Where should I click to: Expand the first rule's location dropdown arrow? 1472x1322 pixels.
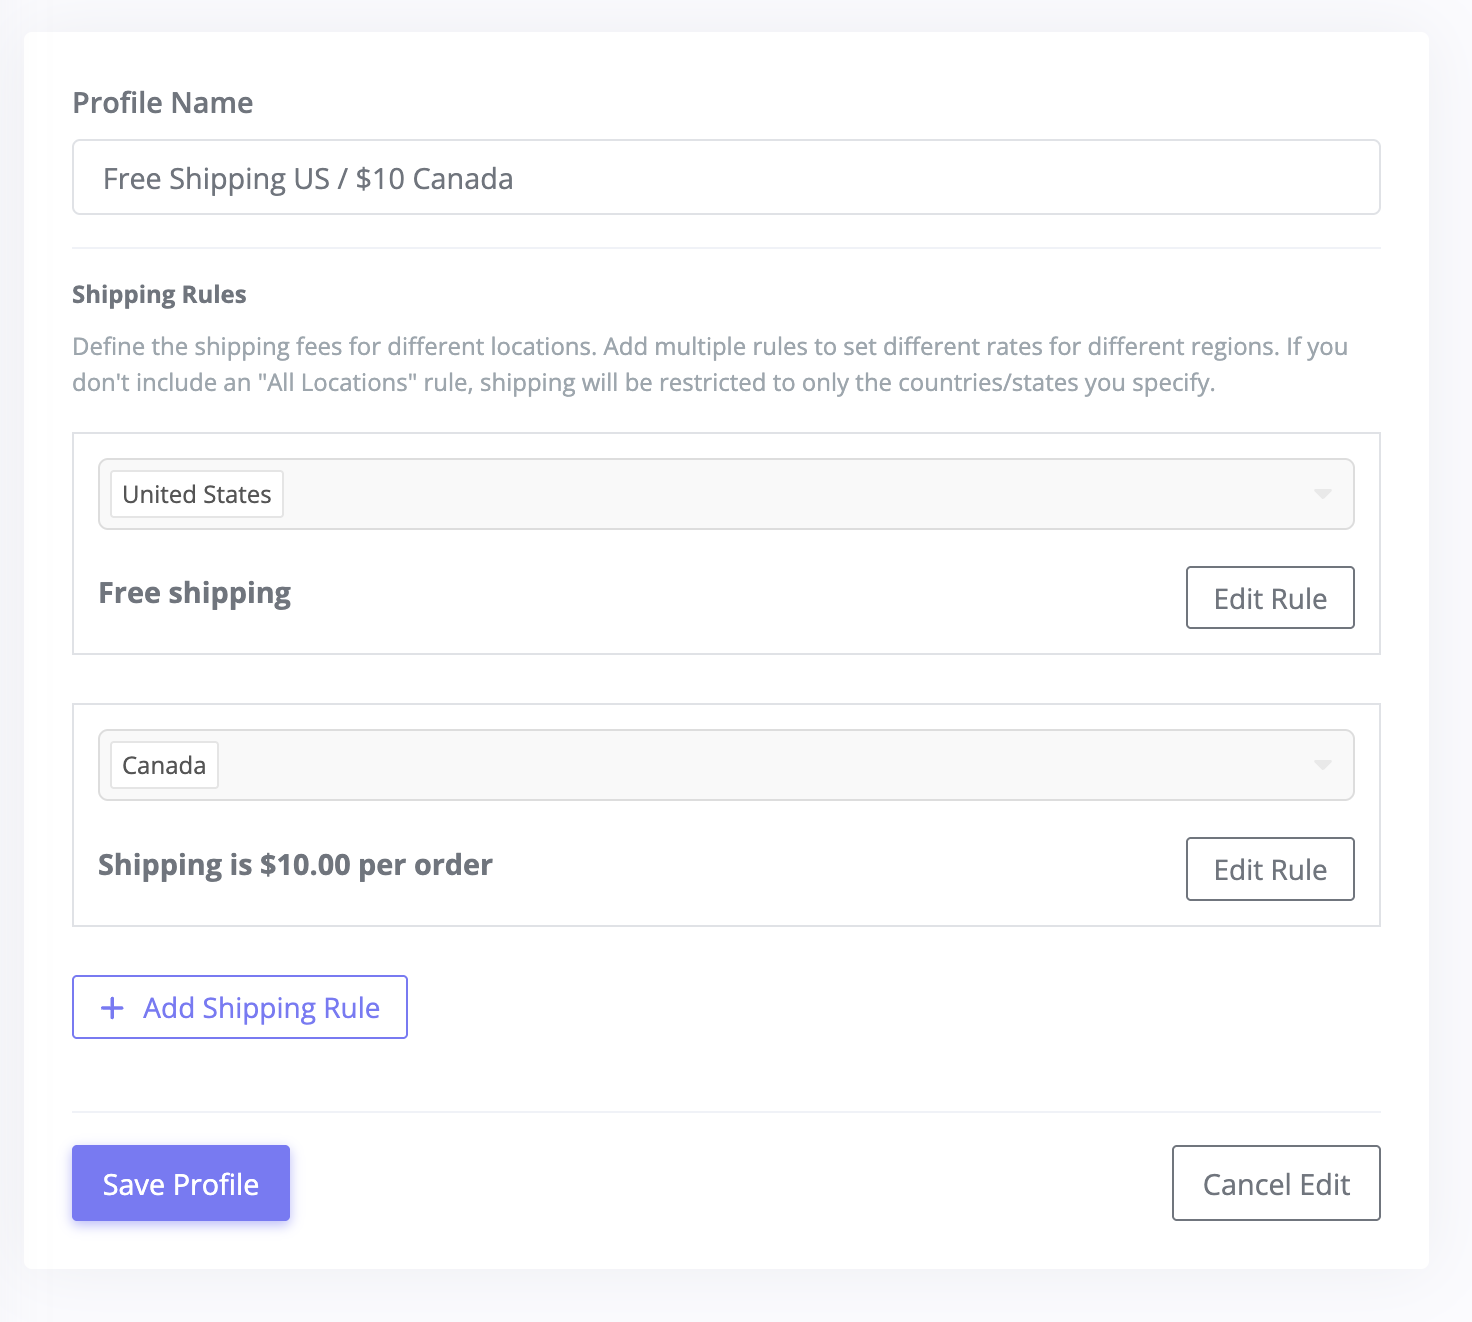[1323, 493]
